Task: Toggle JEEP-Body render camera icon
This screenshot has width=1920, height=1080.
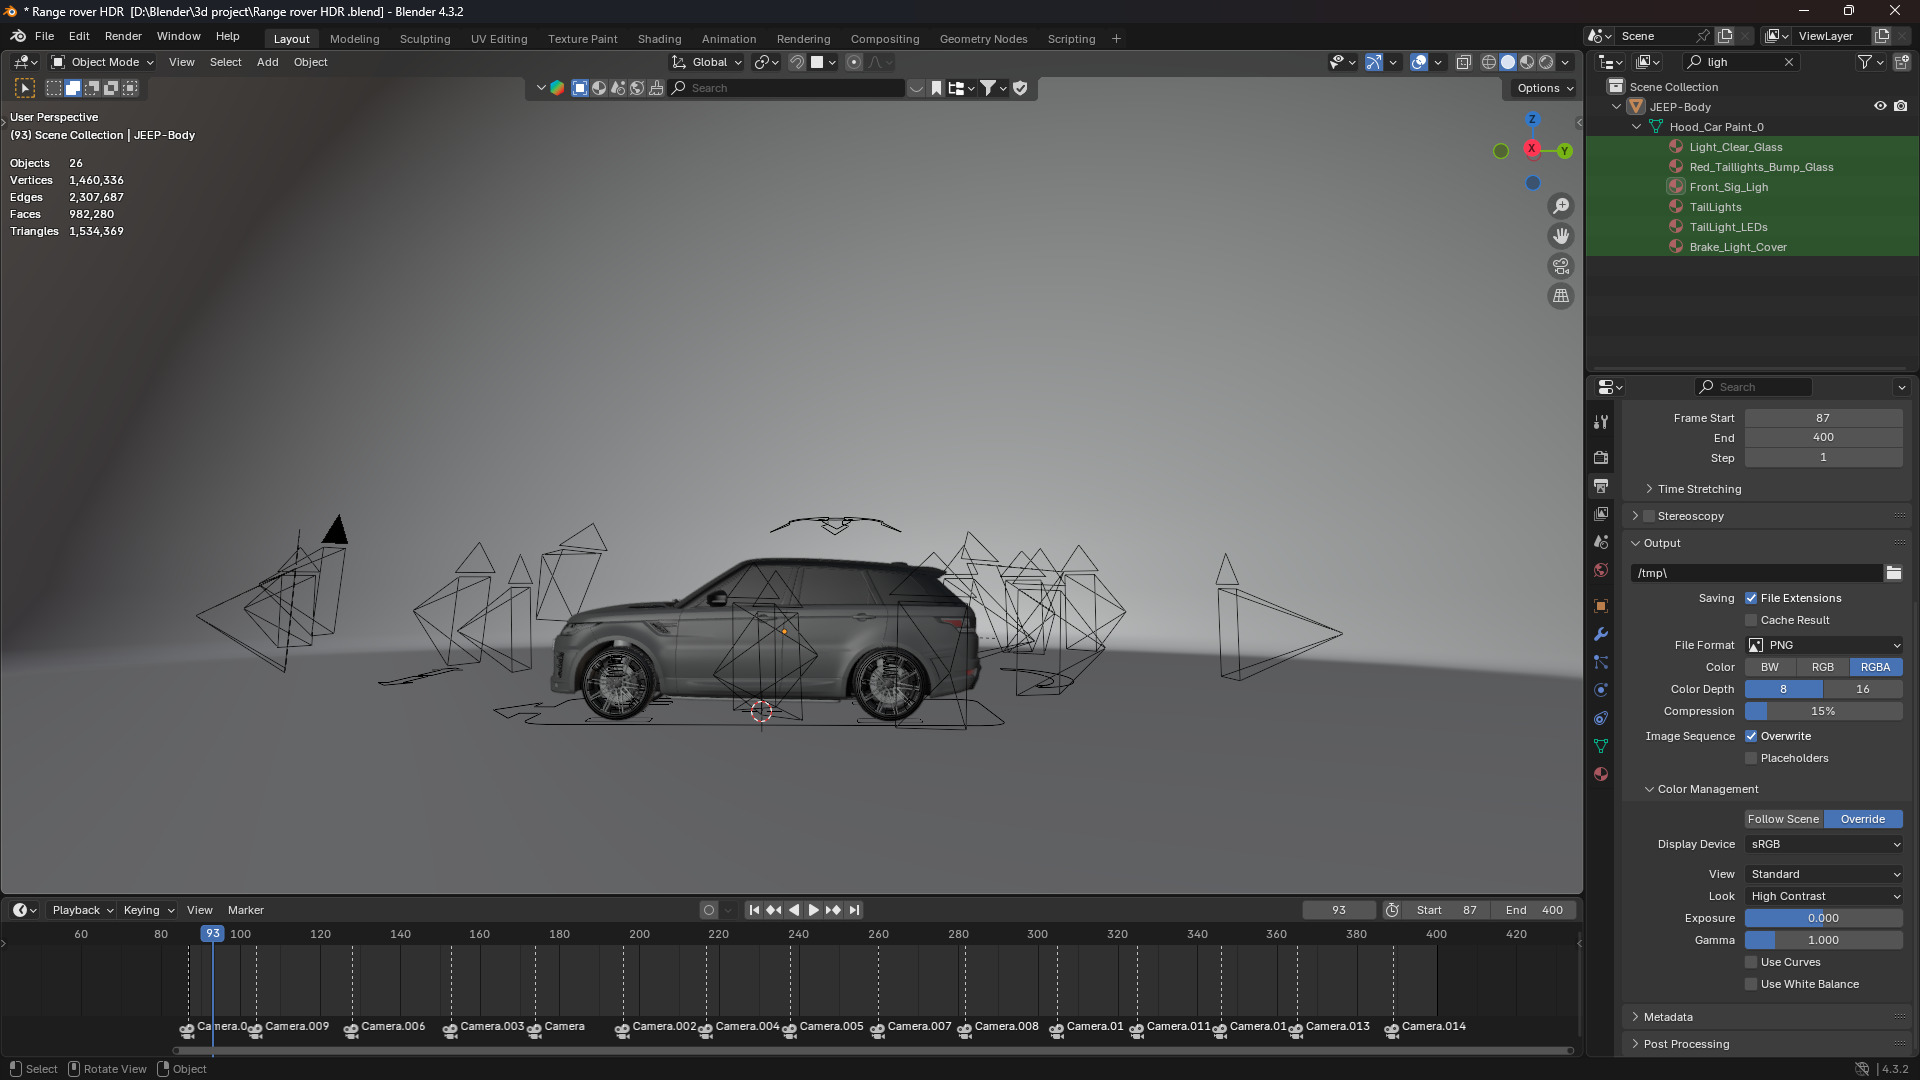Action: coord(1901,106)
